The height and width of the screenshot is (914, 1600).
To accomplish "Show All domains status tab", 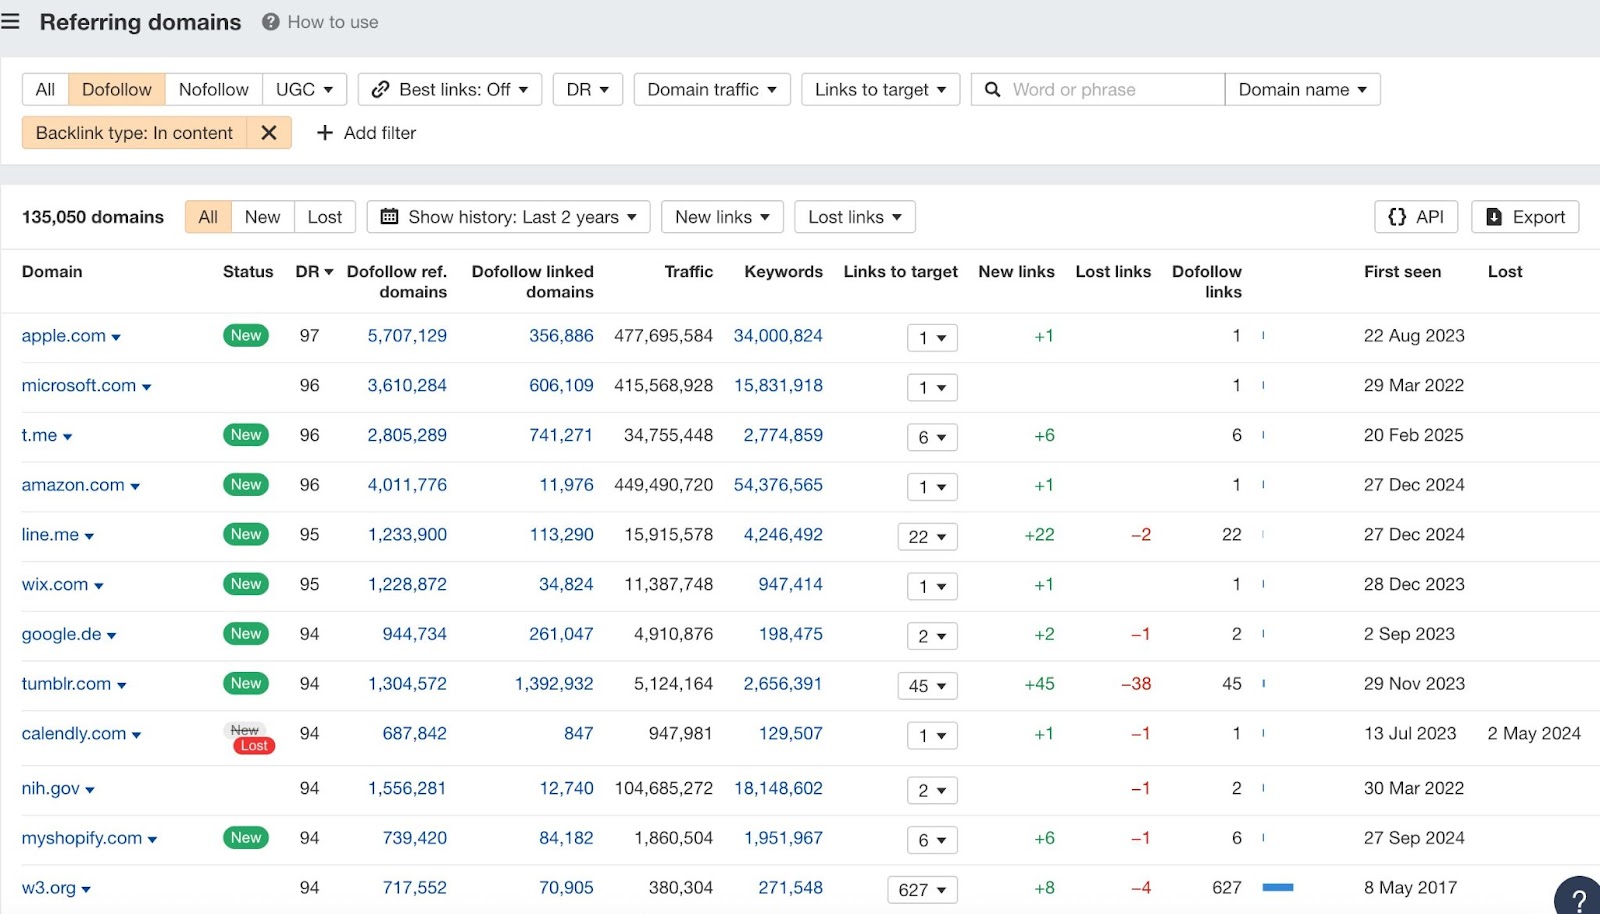I will pyautogui.click(x=208, y=217).
